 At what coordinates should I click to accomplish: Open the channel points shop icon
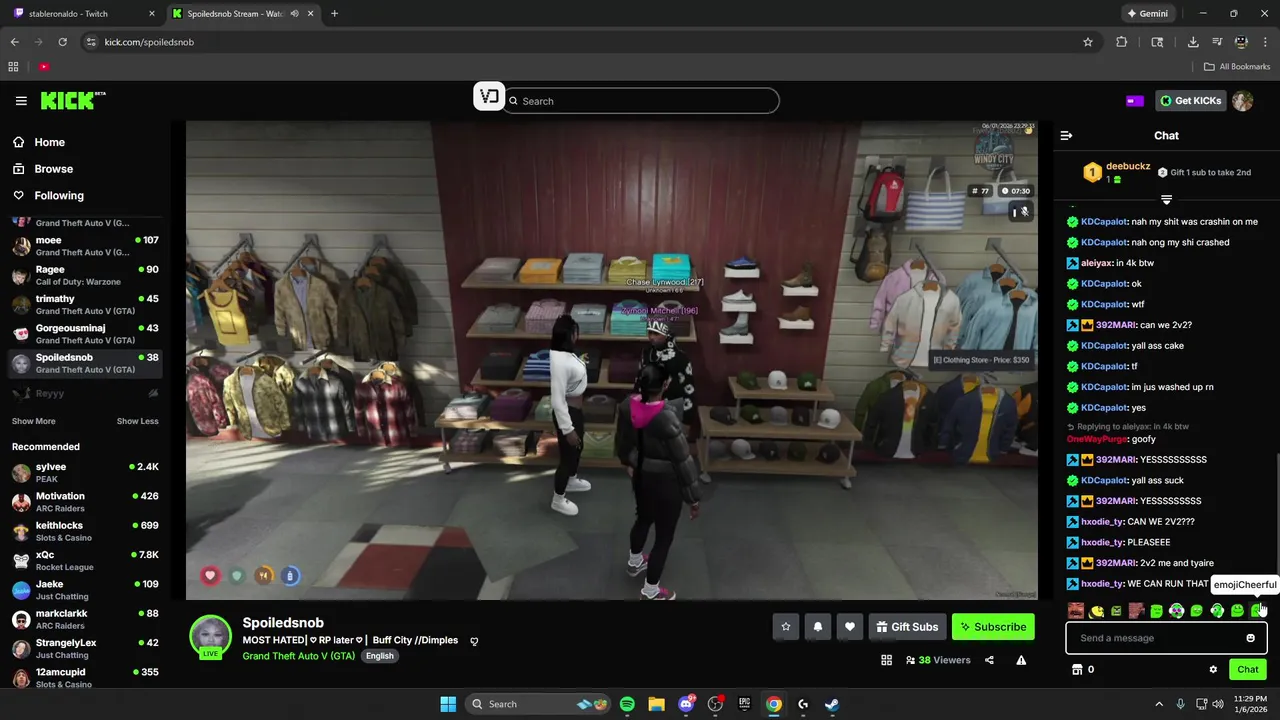[1077, 669]
